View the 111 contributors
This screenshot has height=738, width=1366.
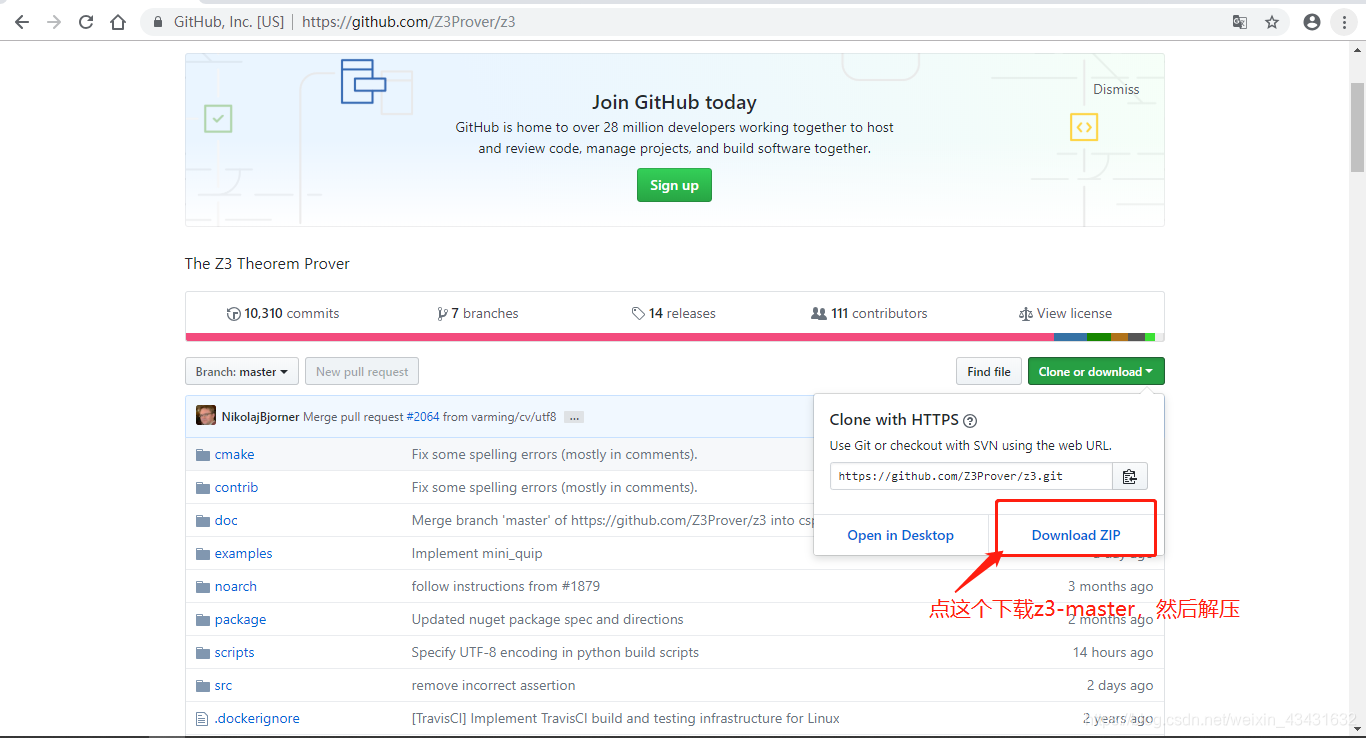point(869,313)
